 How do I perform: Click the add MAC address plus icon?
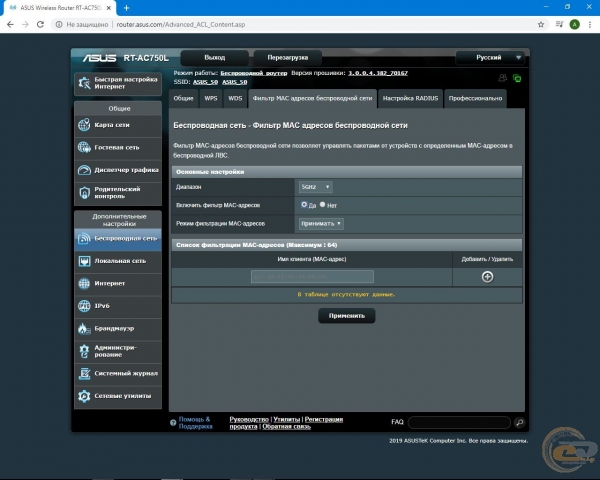487,277
